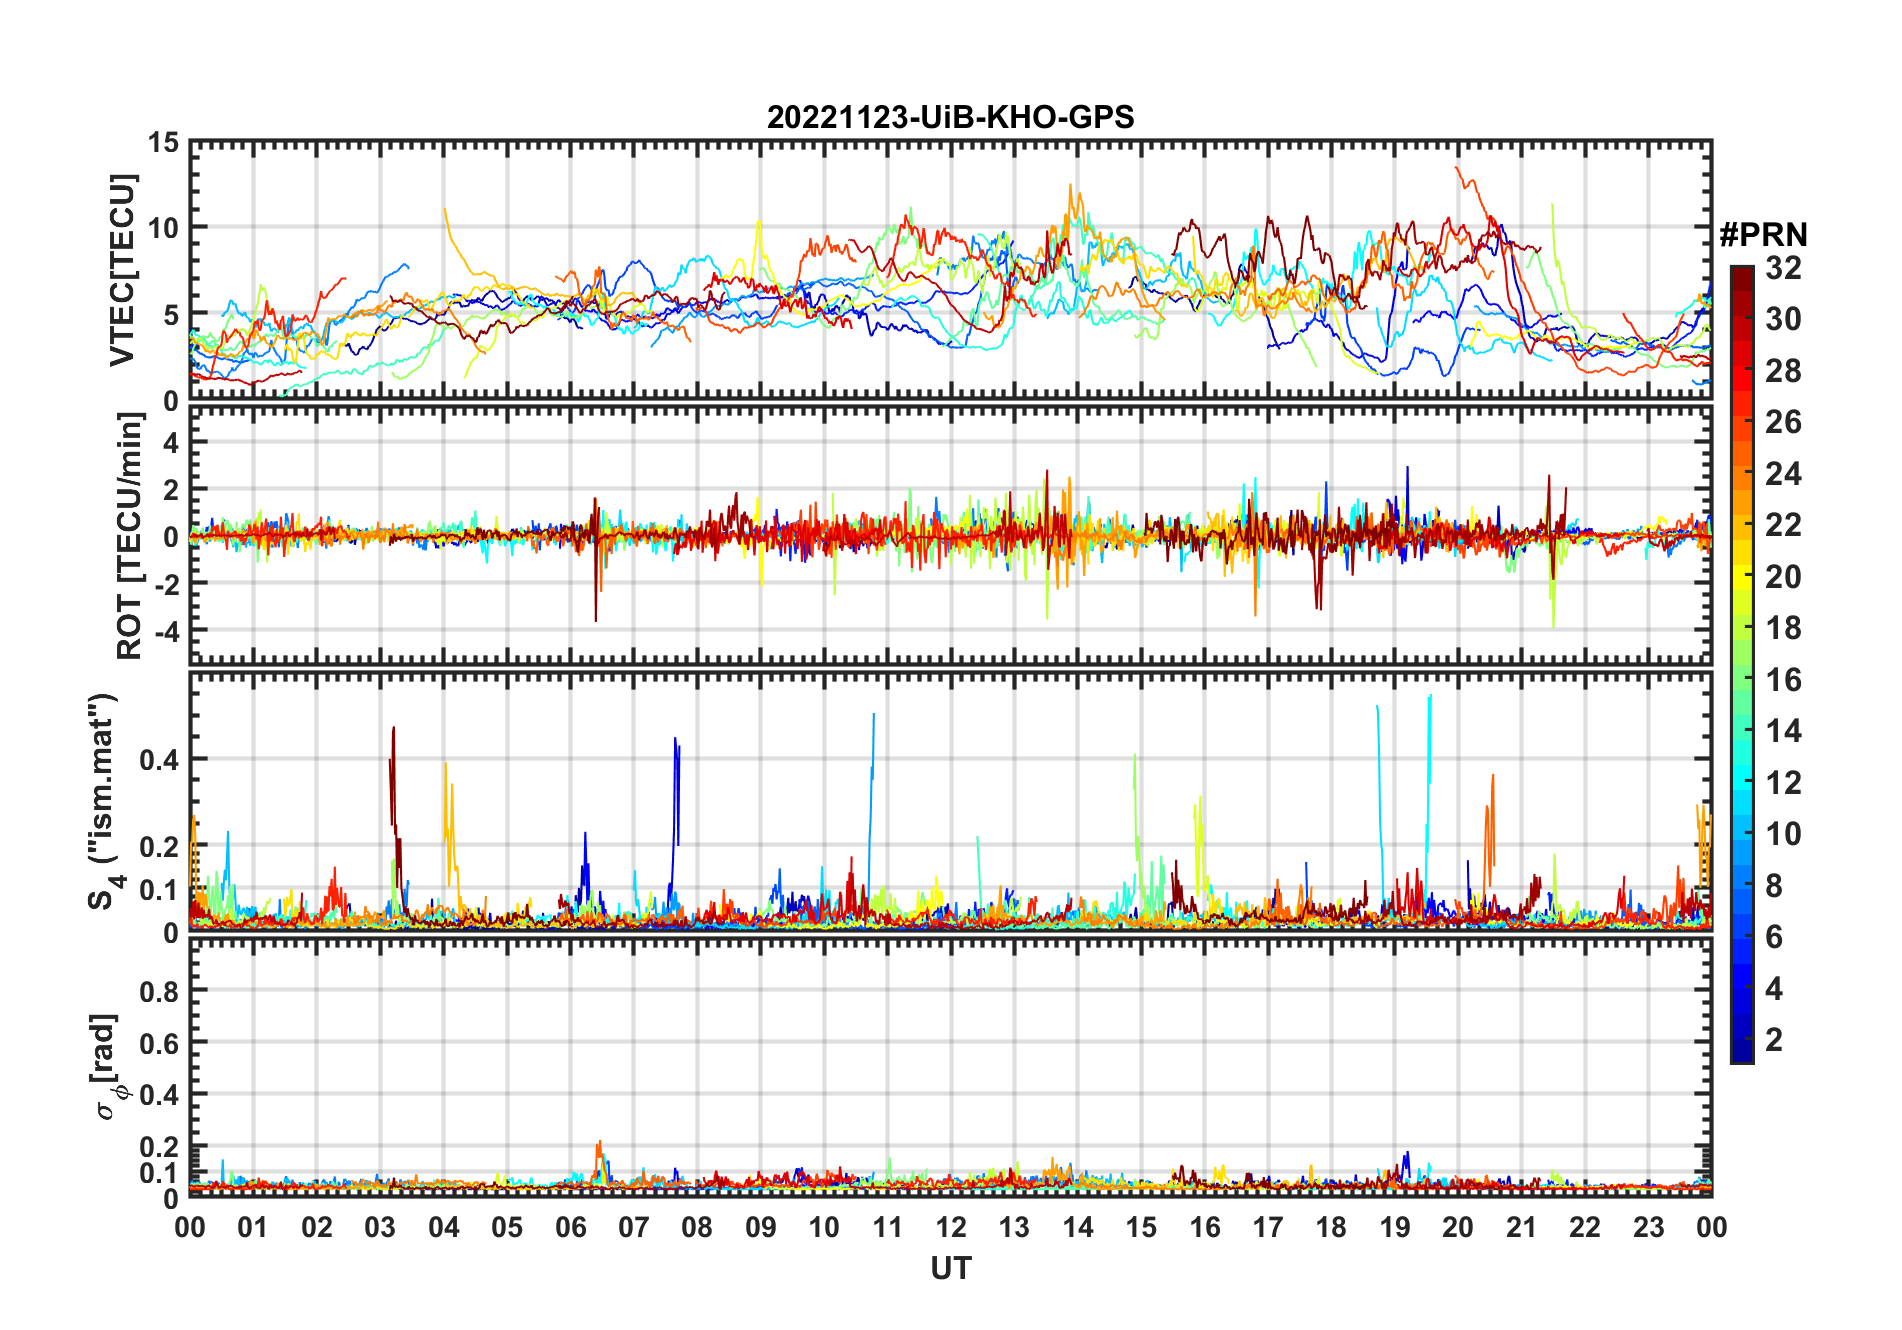Select the x-axis tick 21

tap(1522, 1227)
